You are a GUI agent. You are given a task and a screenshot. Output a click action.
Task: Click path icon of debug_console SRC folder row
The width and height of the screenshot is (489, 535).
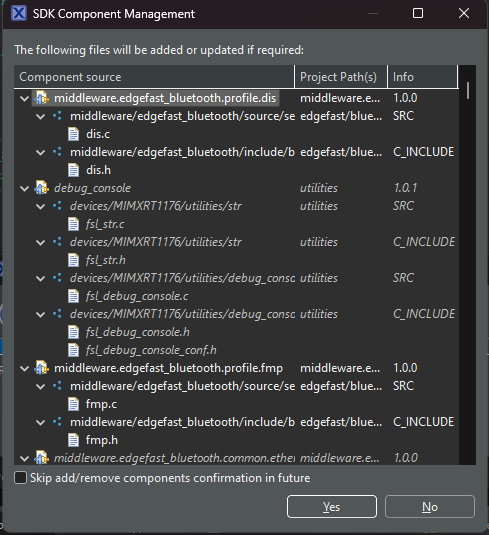click(x=57, y=278)
